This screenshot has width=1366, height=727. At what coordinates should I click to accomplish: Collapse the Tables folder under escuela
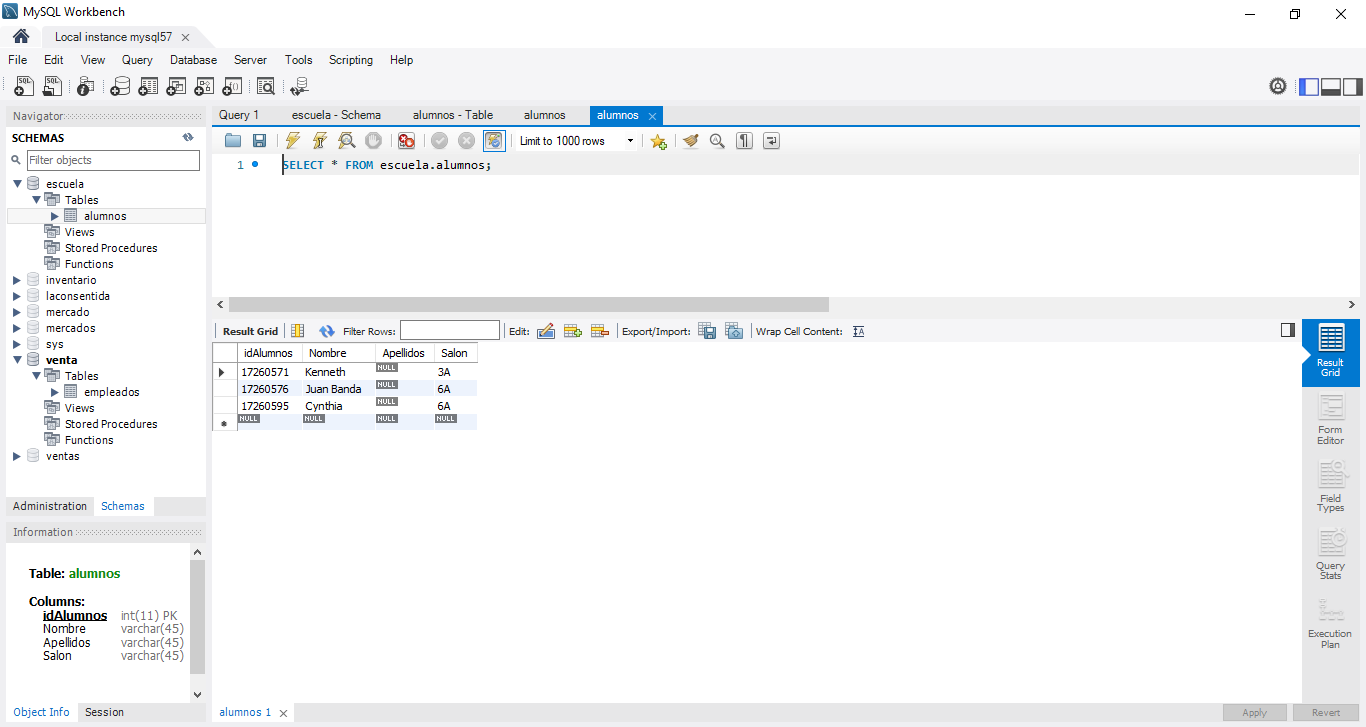point(36,200)
